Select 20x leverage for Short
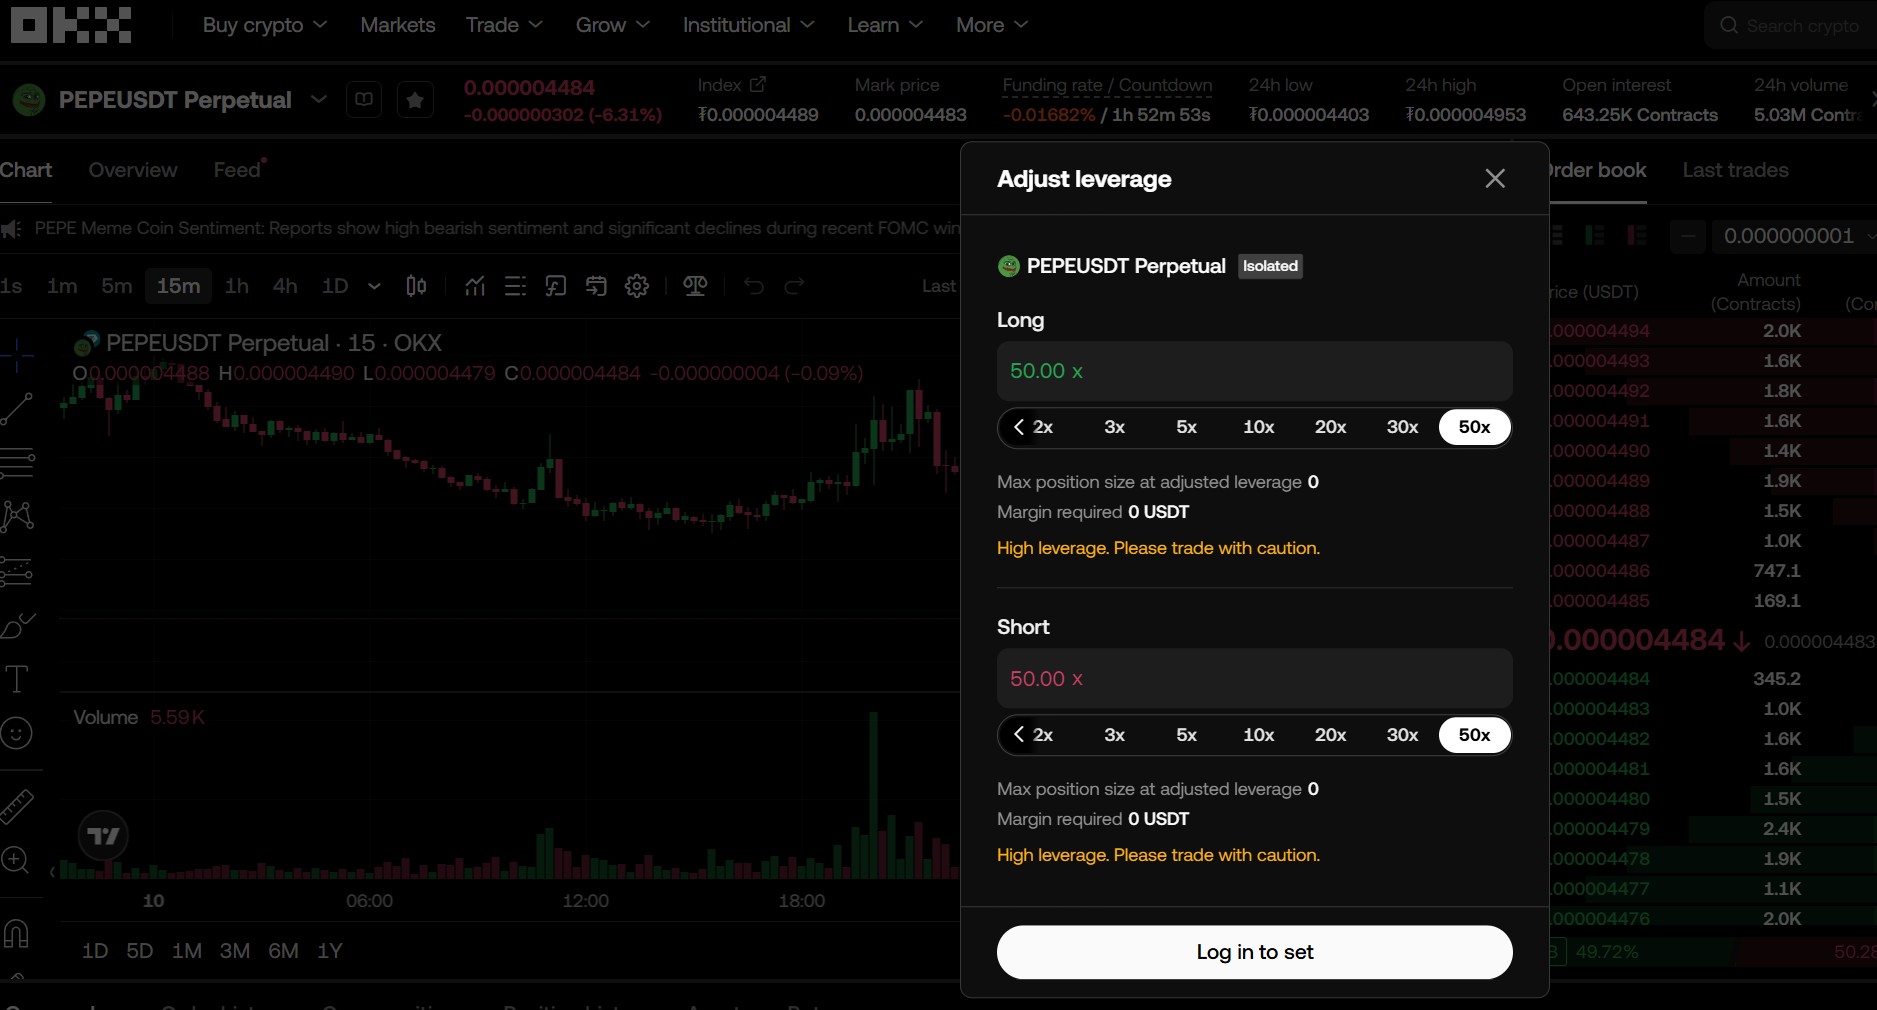 pos(1330,735)
